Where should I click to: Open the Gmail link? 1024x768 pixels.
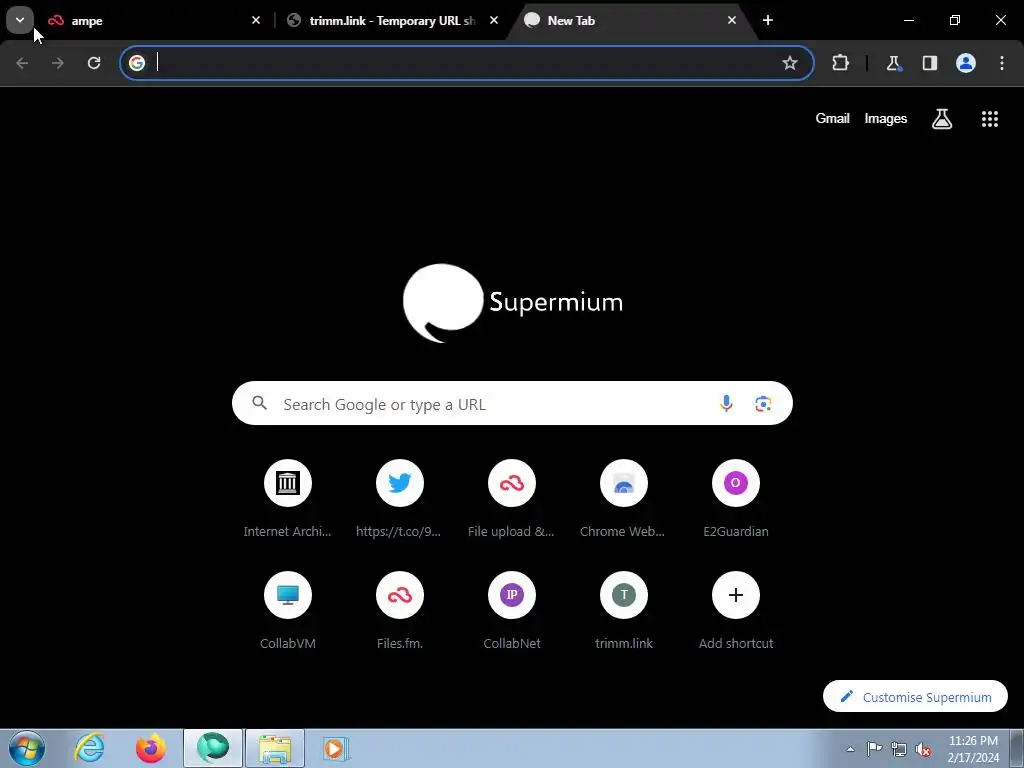point(832,118)
